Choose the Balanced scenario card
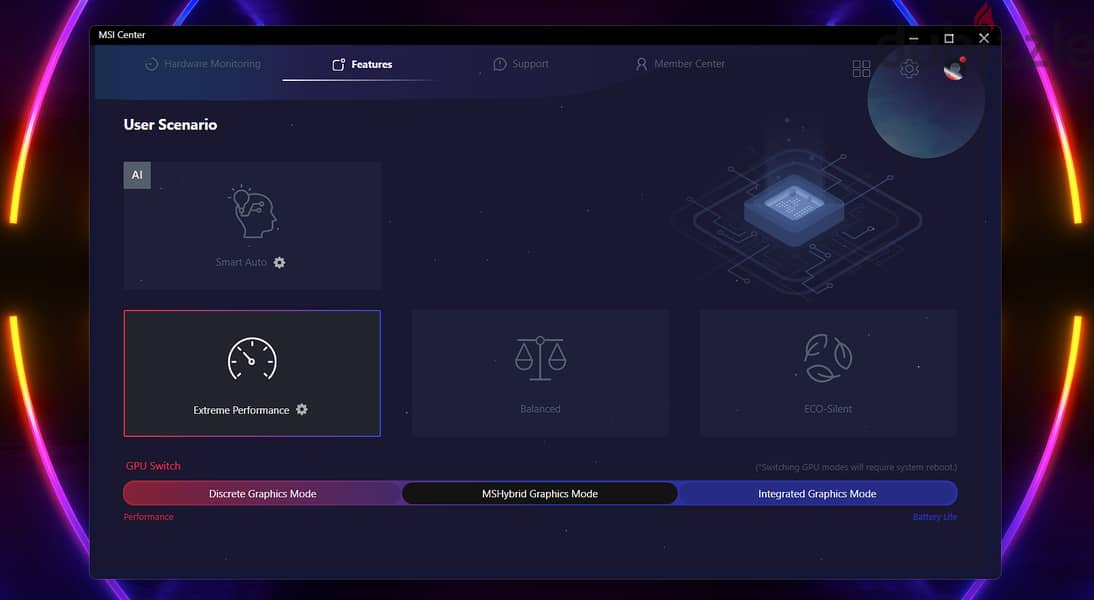 [x=540, y=373]
